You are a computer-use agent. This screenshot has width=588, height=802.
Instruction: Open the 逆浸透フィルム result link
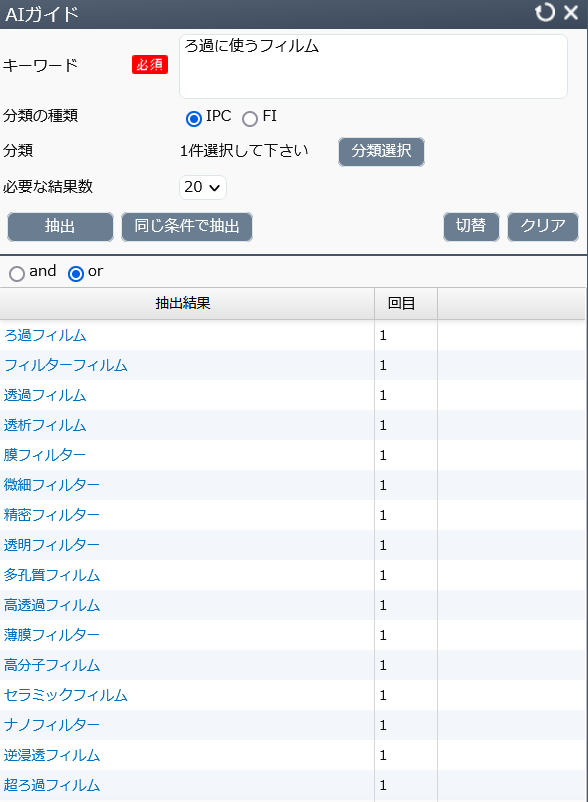pyautogui.click(x=52, y=755)
